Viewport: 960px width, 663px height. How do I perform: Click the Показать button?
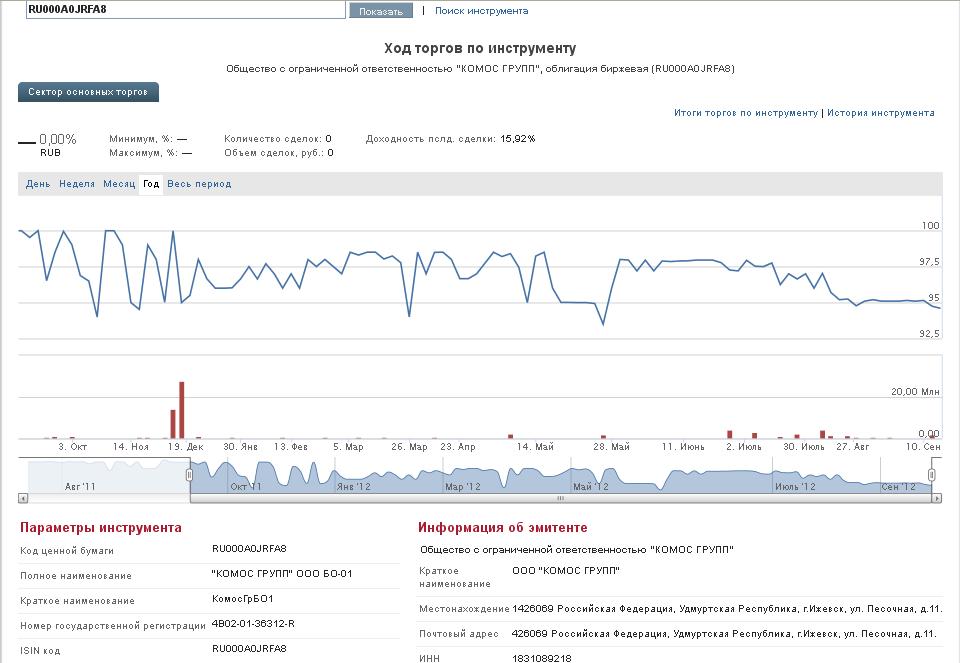click(x=381, y=11)
